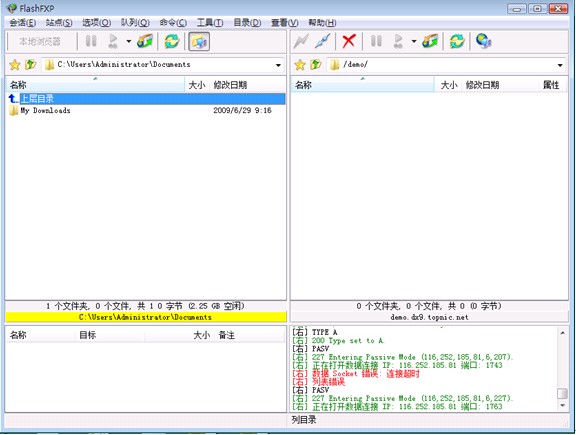The height and width of the screenshot is (435, 576).
Task: Open the dropdown arrow beside the left transfer icon
Action: coord(129,41)
